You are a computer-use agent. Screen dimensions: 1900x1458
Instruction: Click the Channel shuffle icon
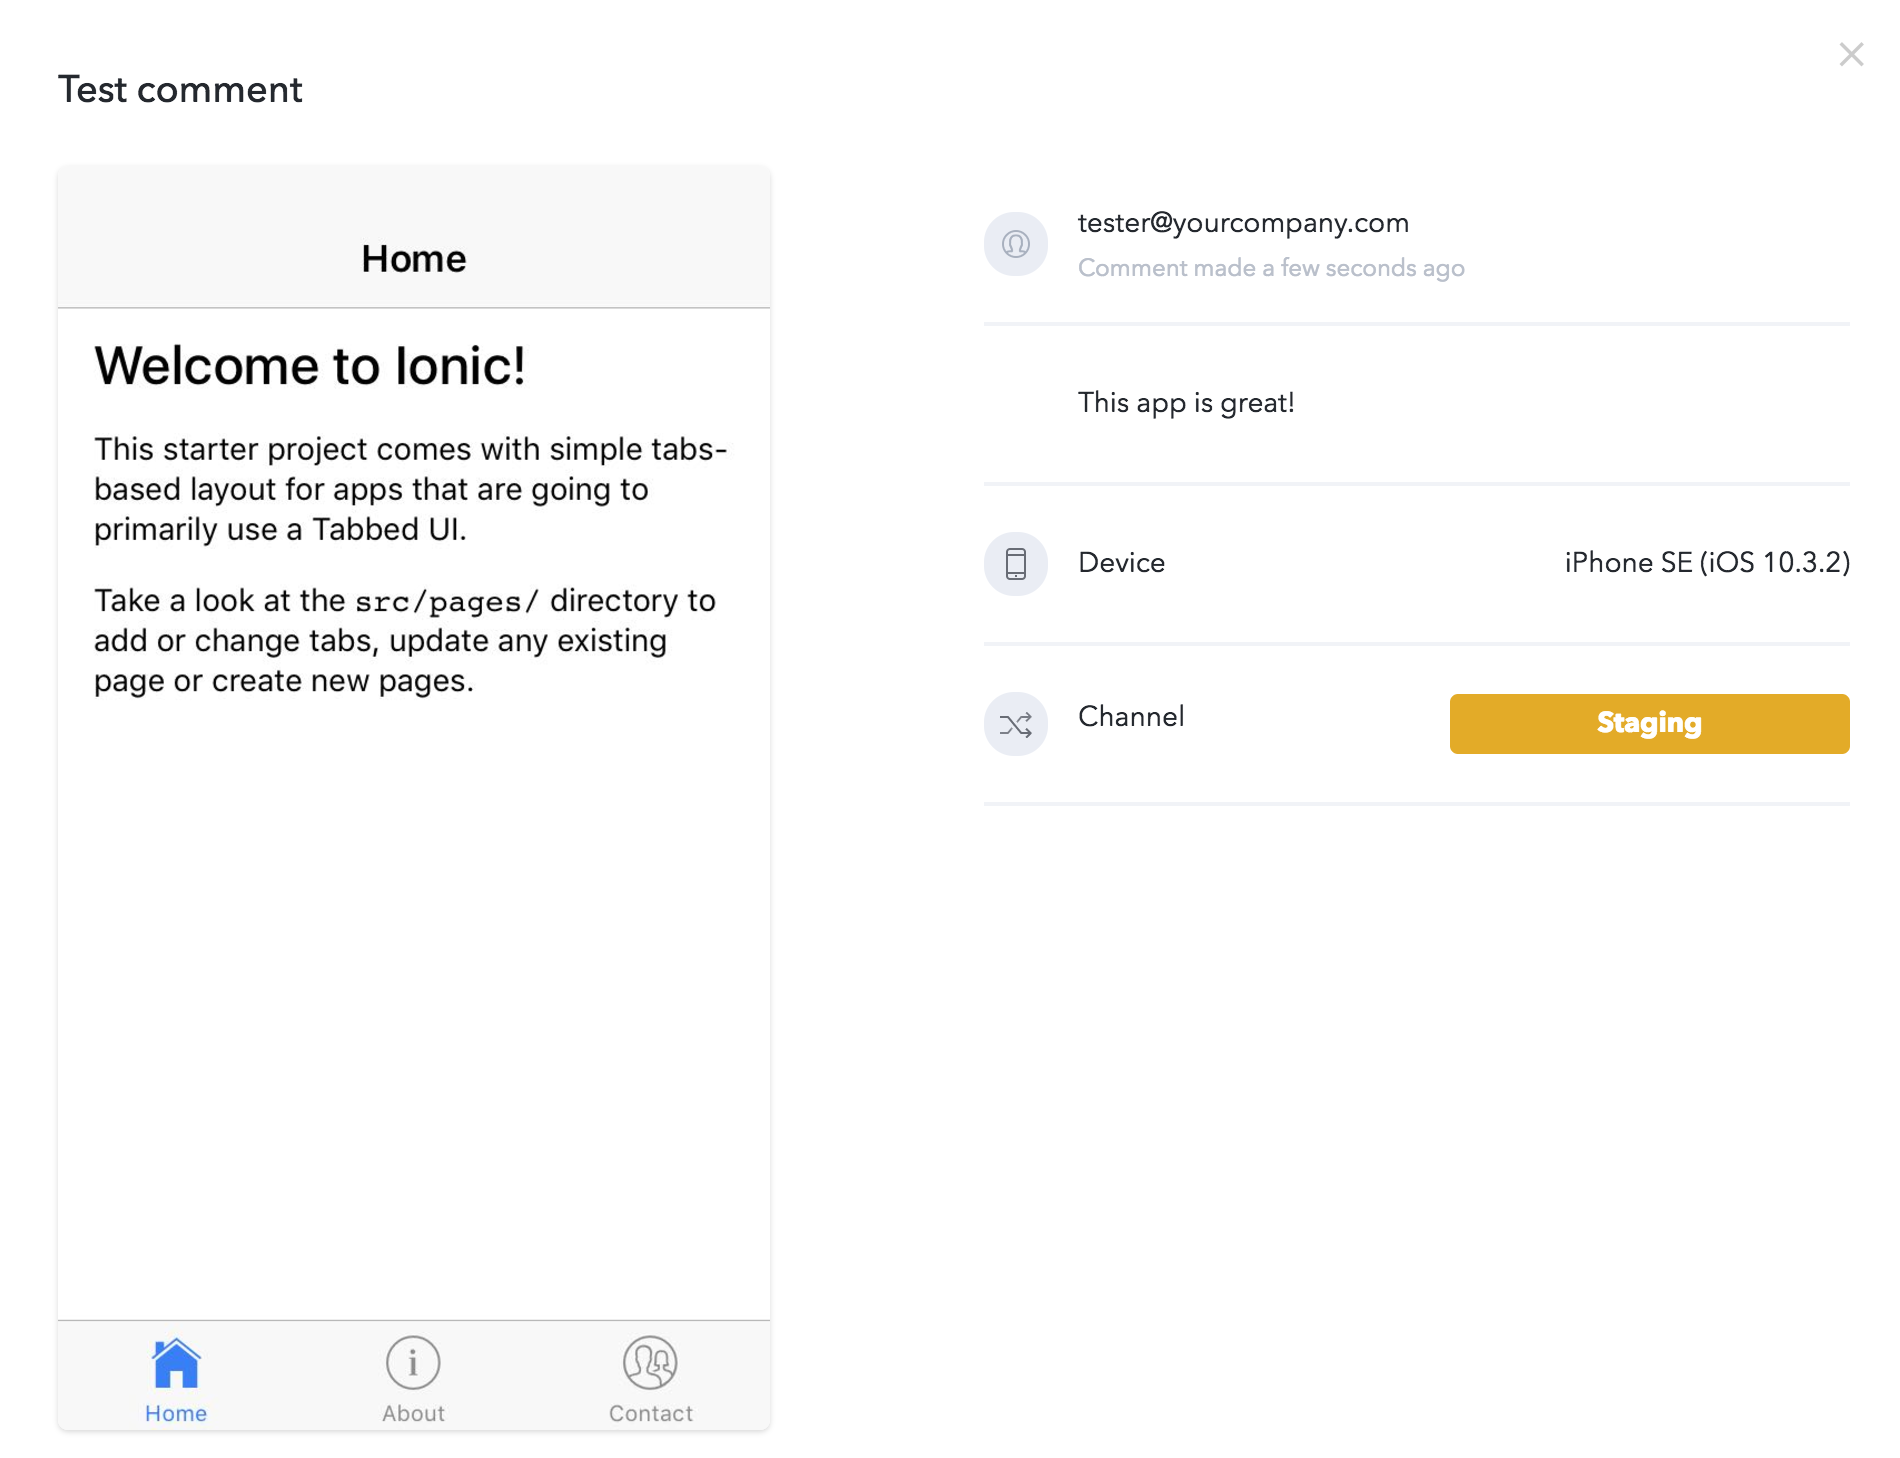click(1016, 724)
